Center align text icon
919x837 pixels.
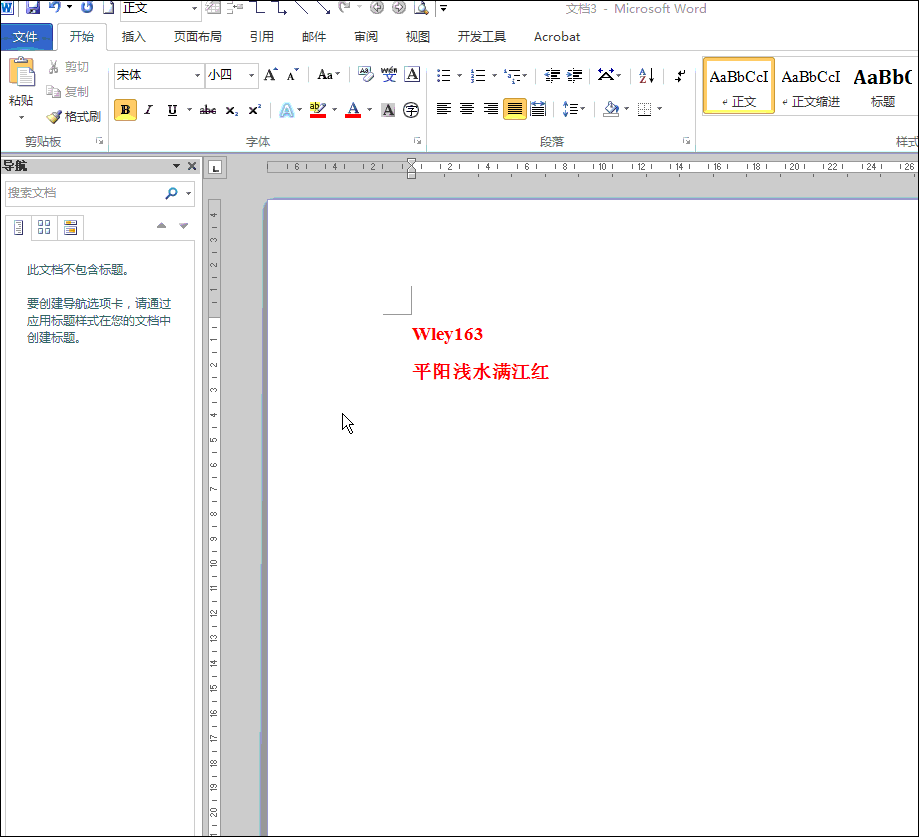click(x=467, y=109)
